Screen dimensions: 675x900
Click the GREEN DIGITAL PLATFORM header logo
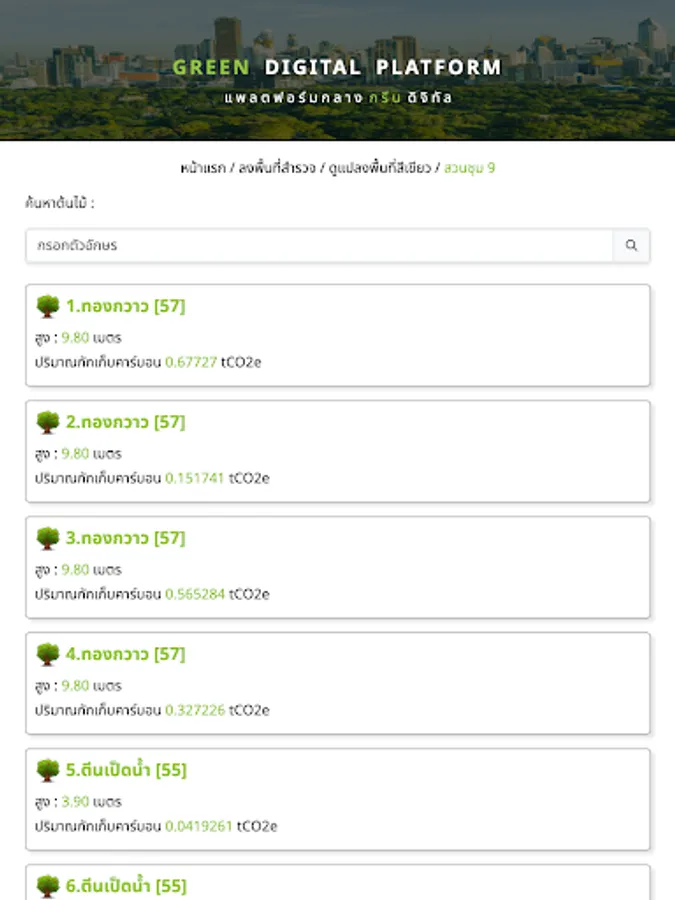[x=337, y=67]
